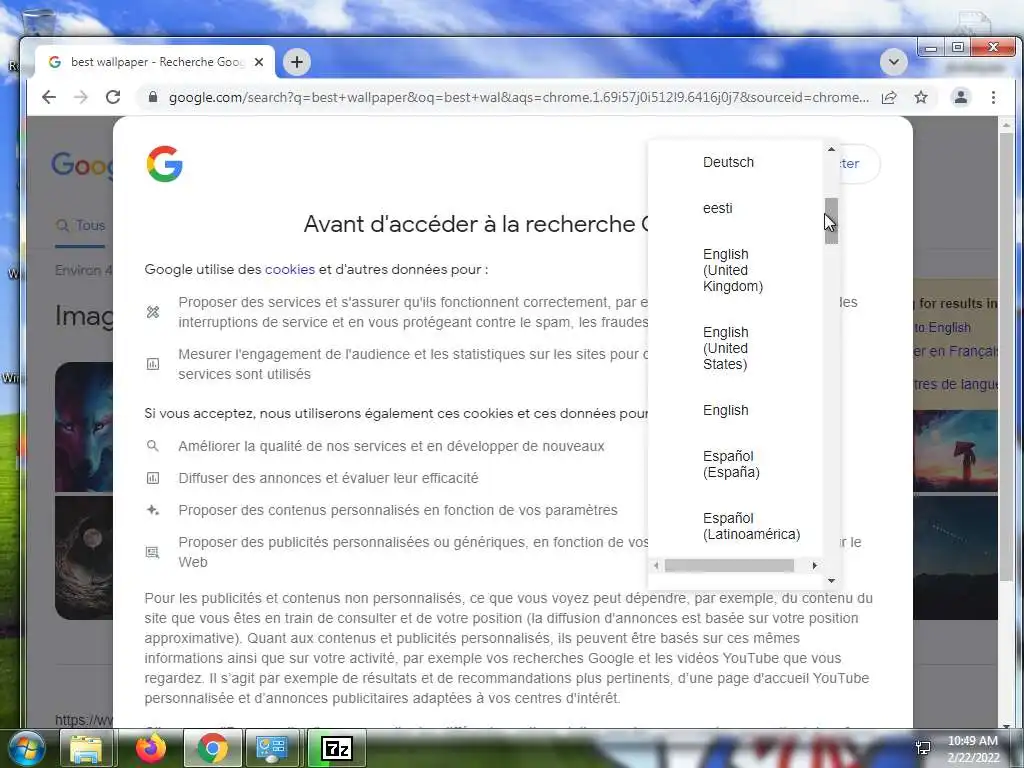This screenshot has height=768, width=1024.
Task: Click the language list right scroll arrow
Action: [x=814, y=566]
